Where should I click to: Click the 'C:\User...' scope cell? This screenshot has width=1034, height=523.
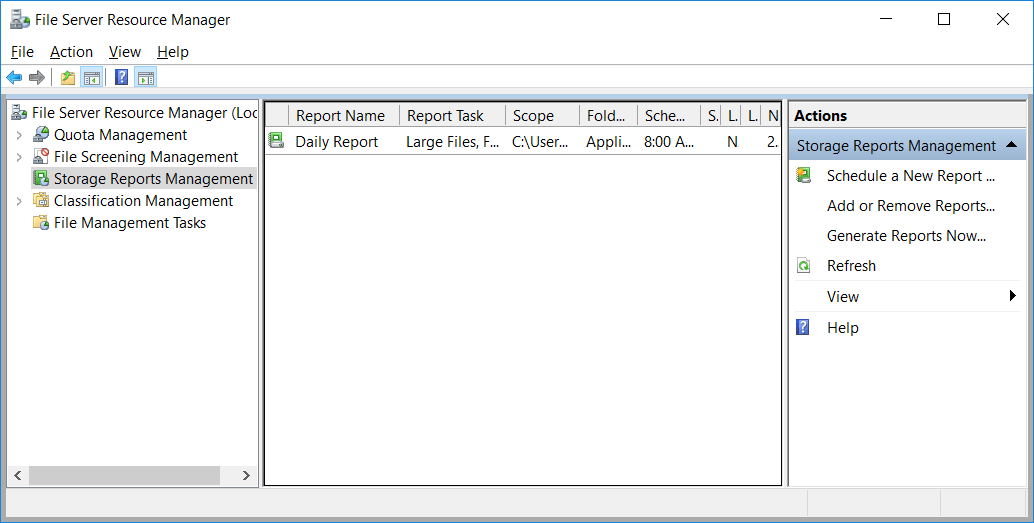pyautogui.click(x=539, y=142)
